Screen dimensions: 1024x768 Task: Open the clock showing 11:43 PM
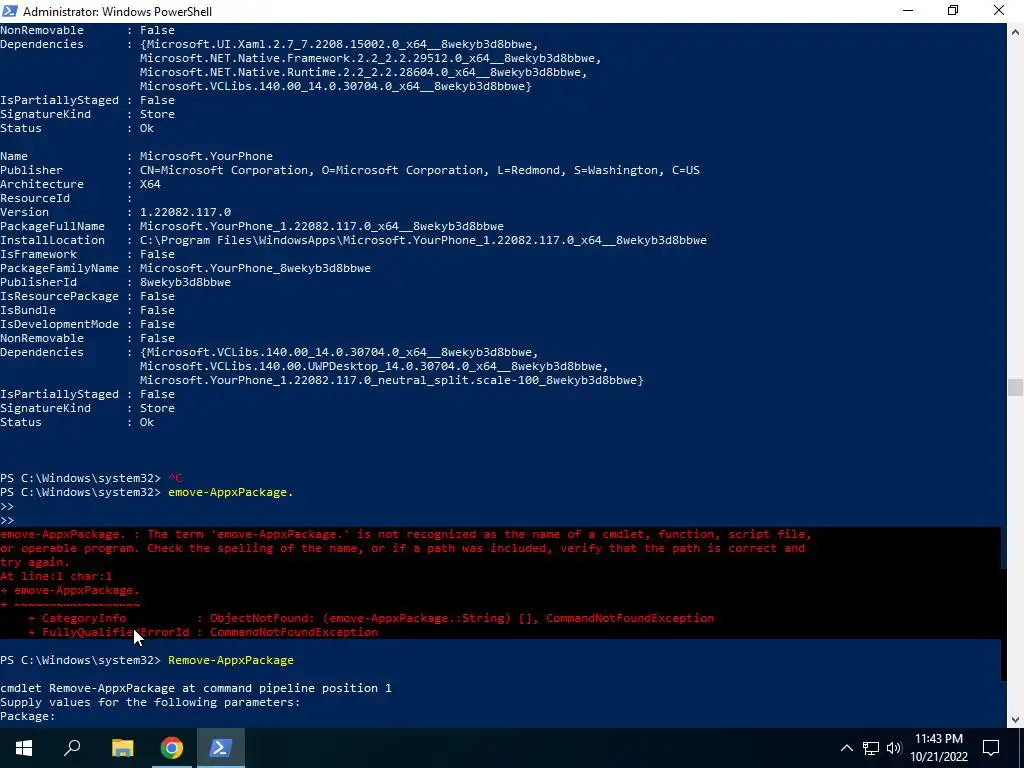click(938, 739)
